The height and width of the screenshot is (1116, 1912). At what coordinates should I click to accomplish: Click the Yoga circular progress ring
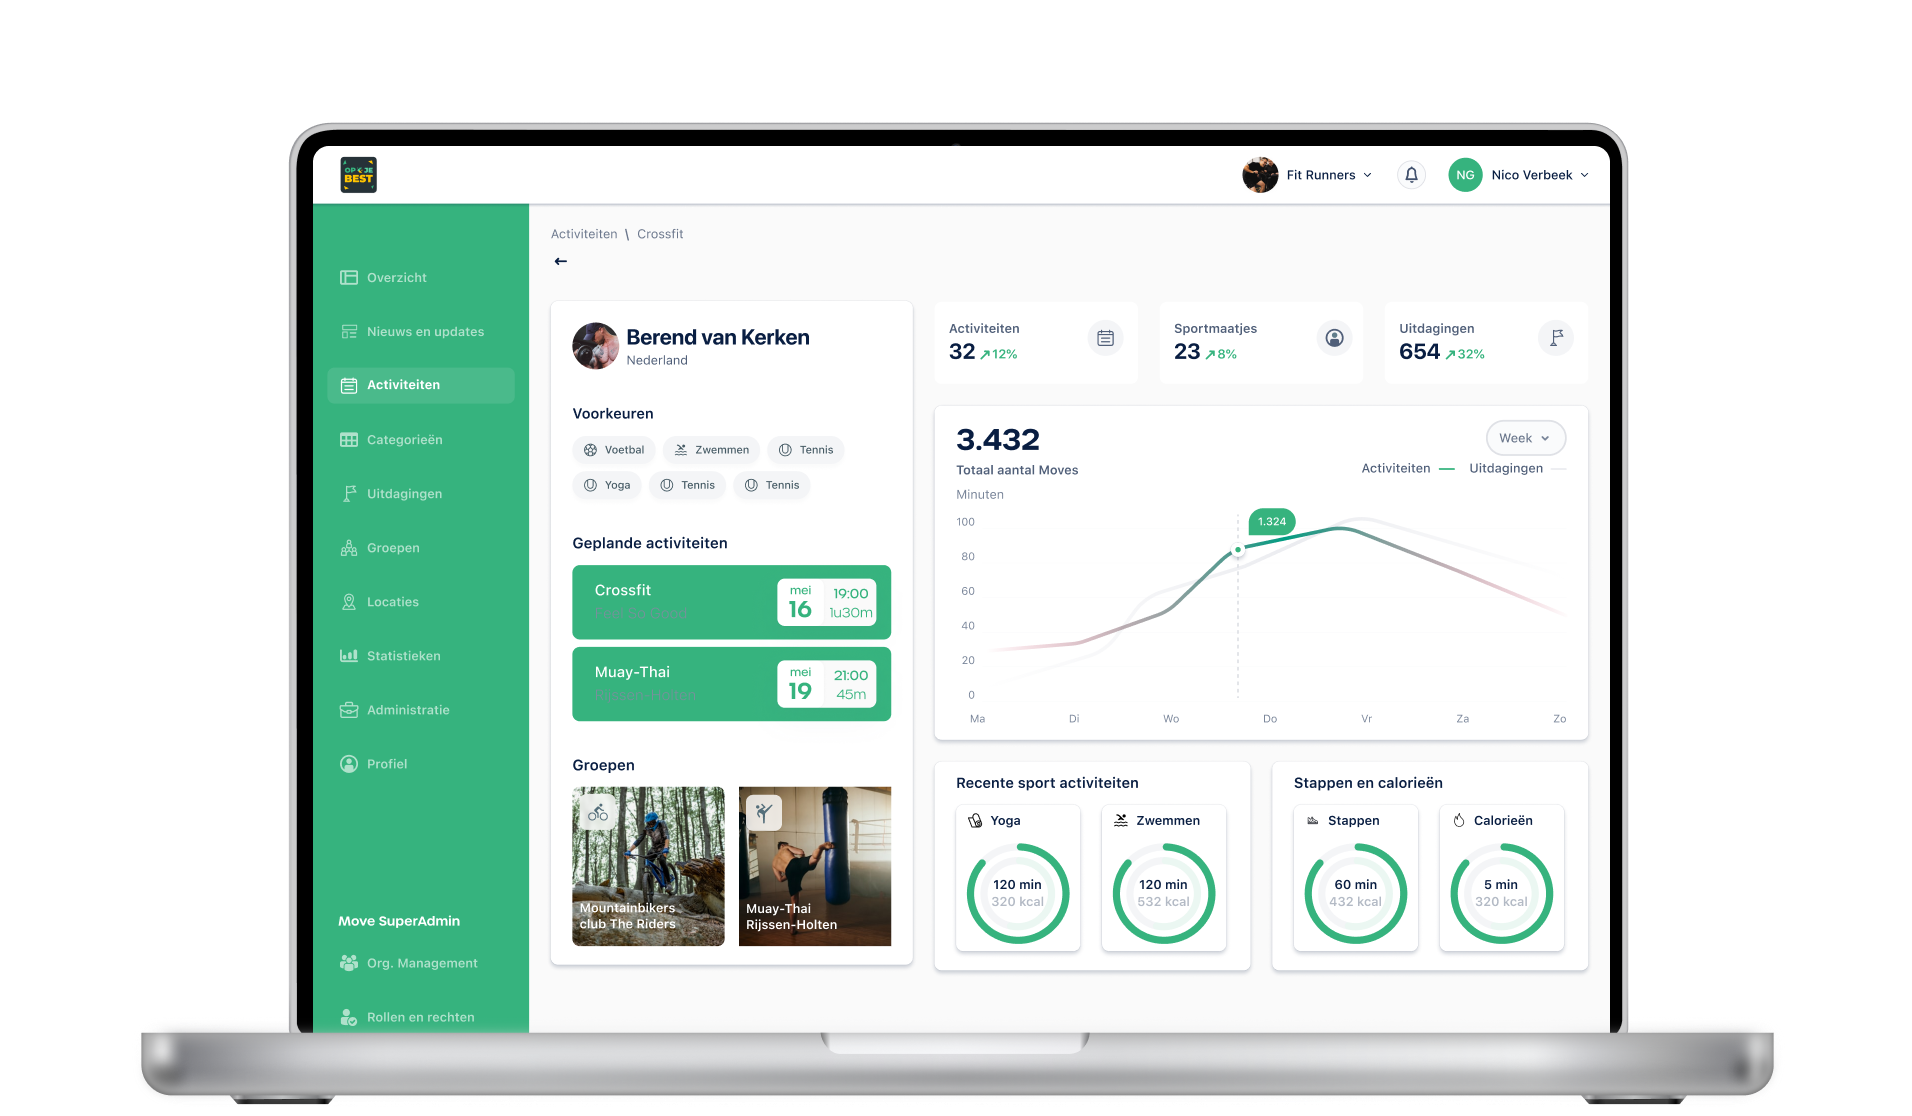[x=1017, y=893]
